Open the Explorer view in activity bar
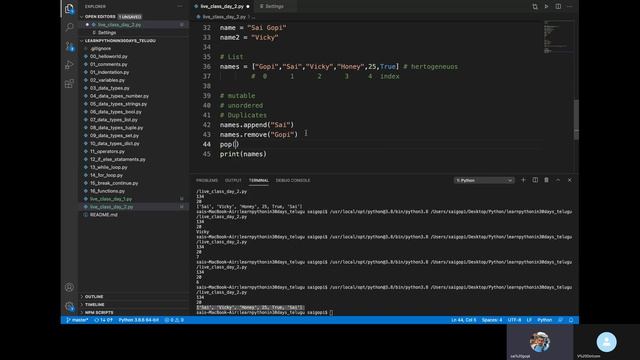Image resolution: width=640 pixels, height=360 pixels. [x=69, y=9]
